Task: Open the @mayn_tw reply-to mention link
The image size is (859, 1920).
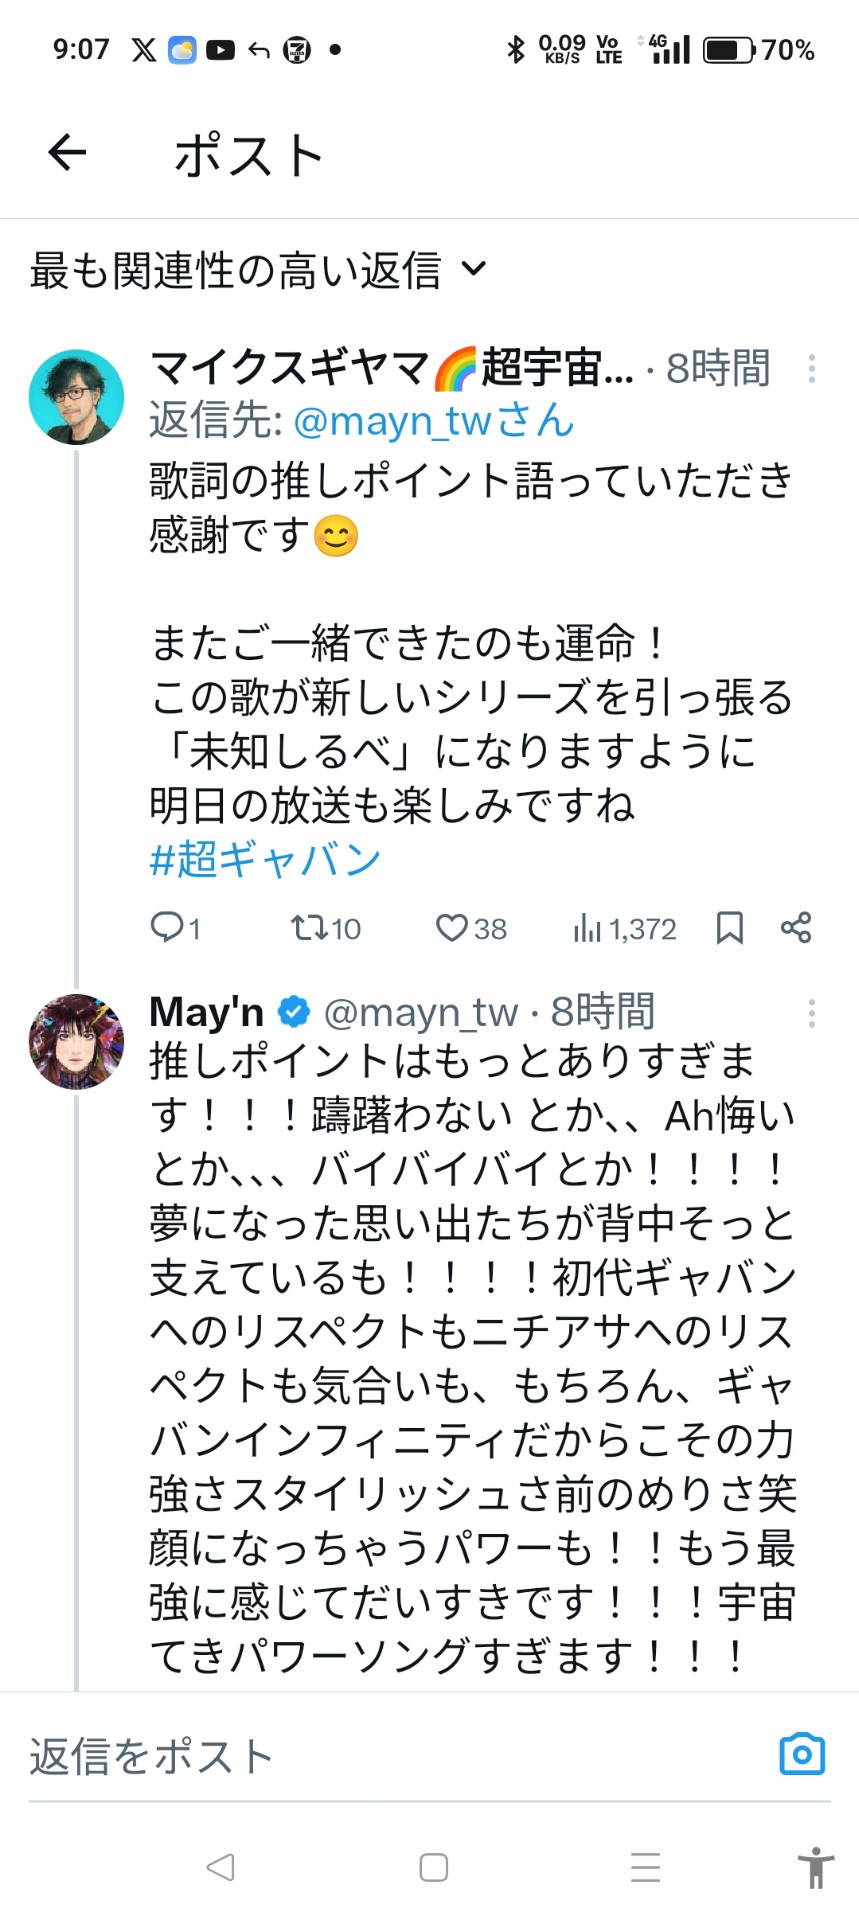Action: pyautogui.click(x=433, y=421)
